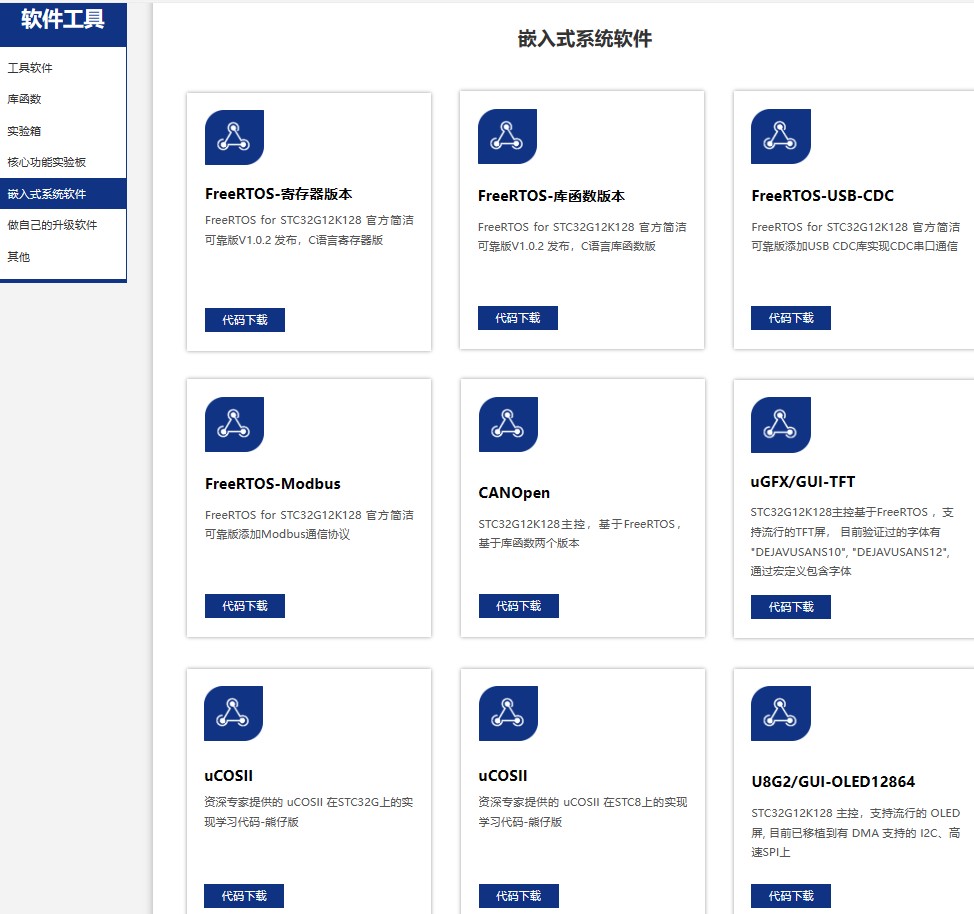
Task: Click the U8G2/GUI-OLED12864 title
Action: (833, 782)
